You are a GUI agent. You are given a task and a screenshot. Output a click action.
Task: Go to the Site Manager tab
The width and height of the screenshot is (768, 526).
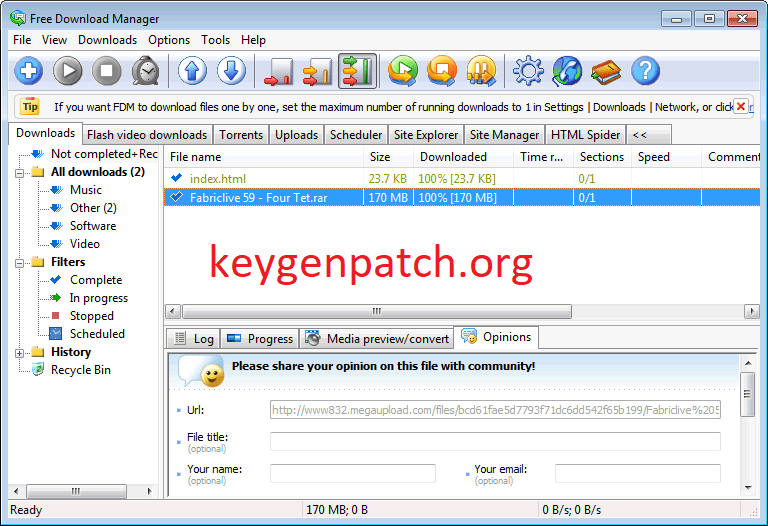[504, 135]
